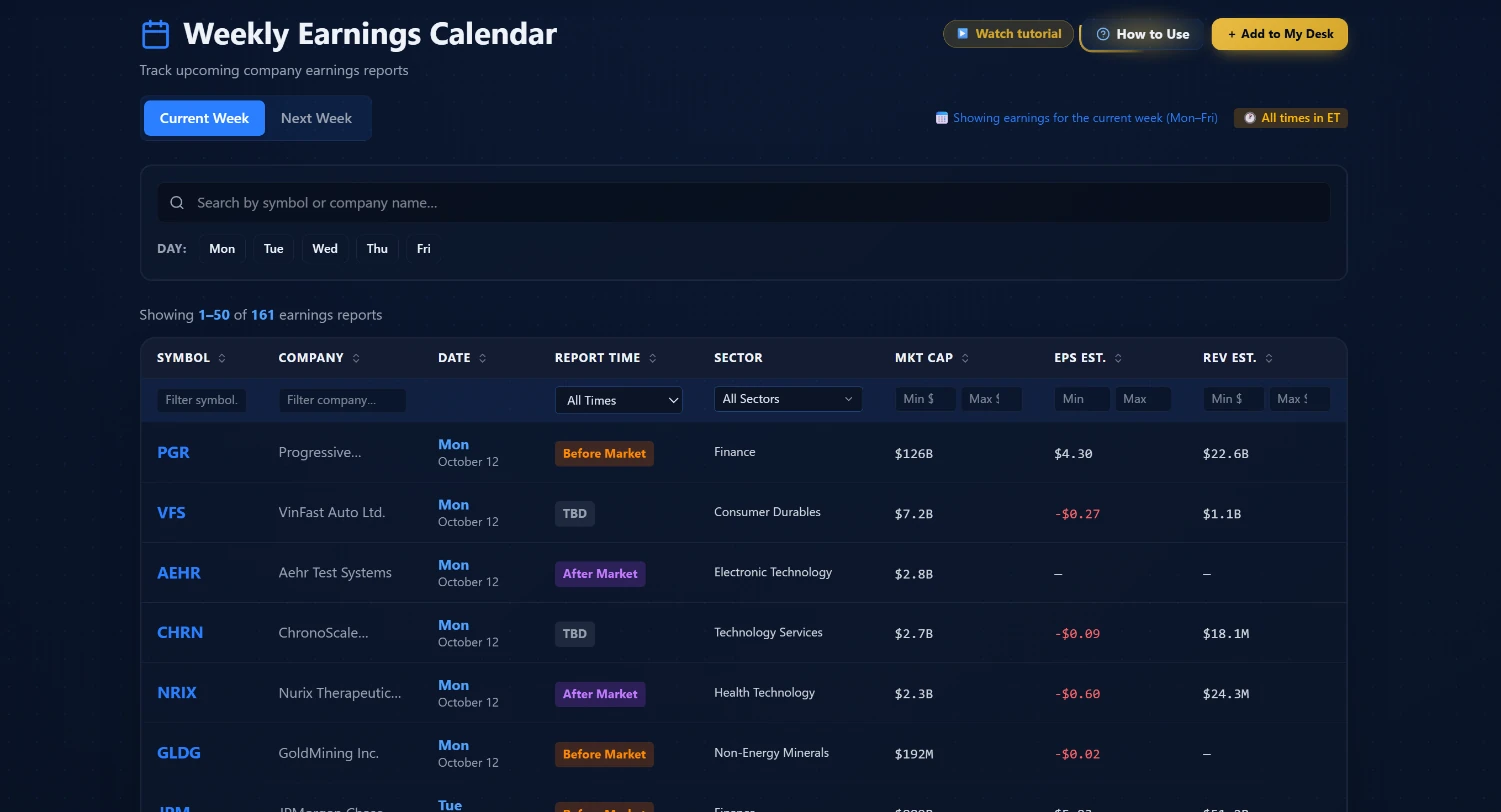Sort by Company column arrows icon
The height and width of the screenshot is (812, 1501).
(x=356, y=358)
